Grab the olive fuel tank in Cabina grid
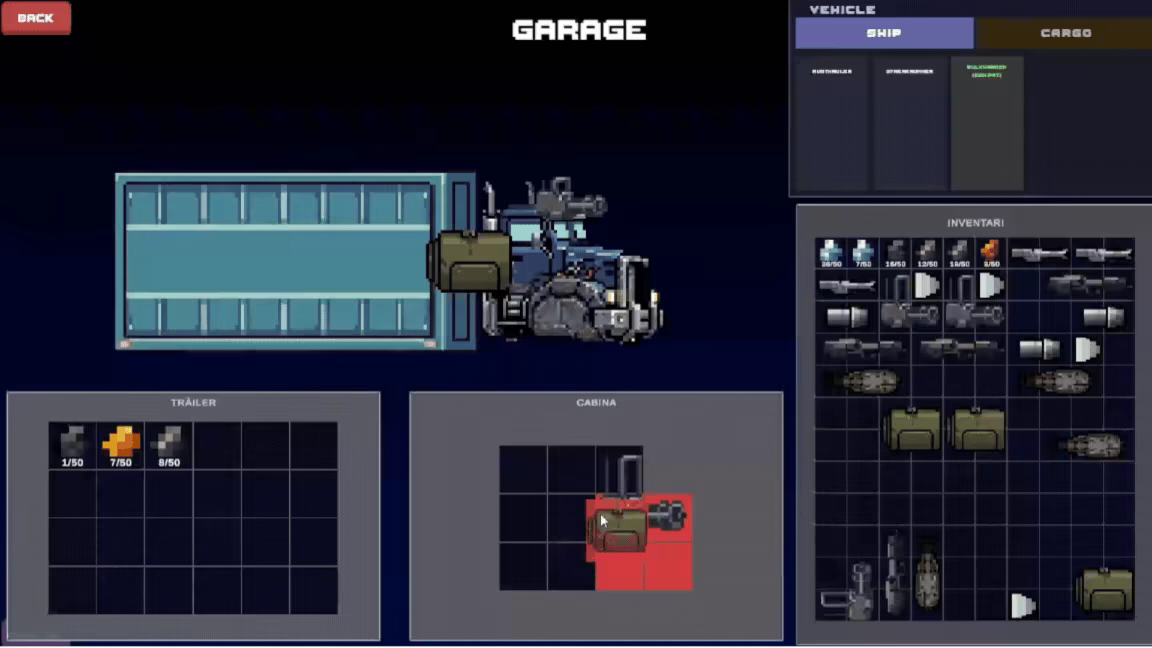 click(618, 529)
